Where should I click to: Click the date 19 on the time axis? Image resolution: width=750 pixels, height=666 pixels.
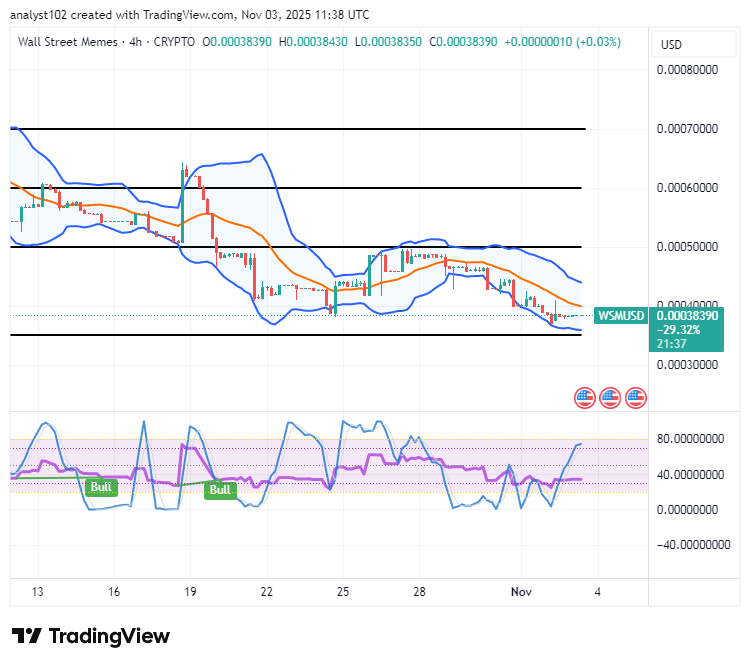point(190,592)
